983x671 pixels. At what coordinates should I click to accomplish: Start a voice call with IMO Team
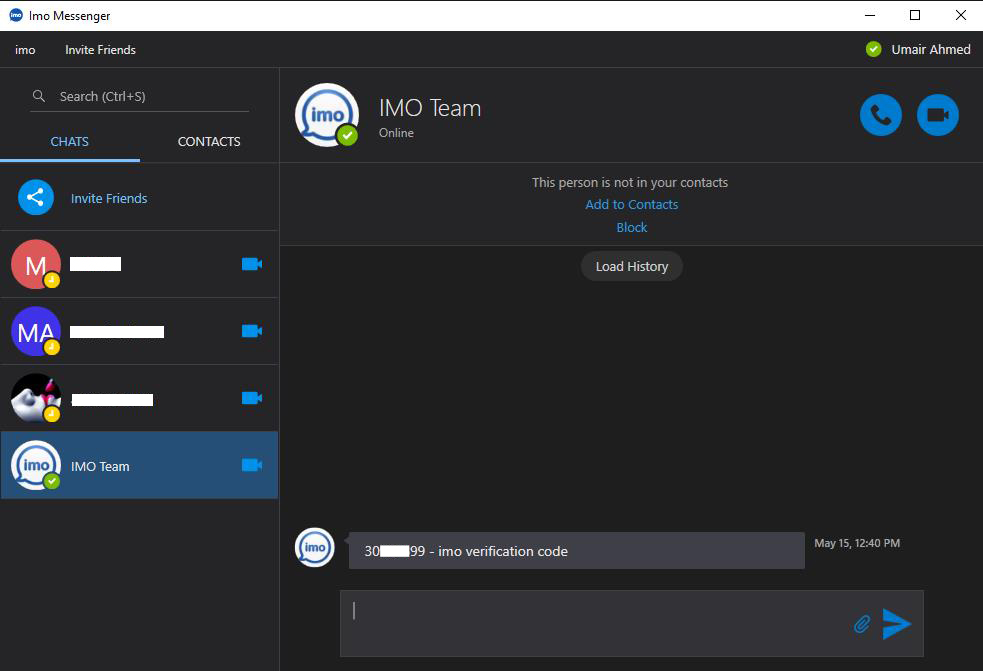(x=881, y=115)
